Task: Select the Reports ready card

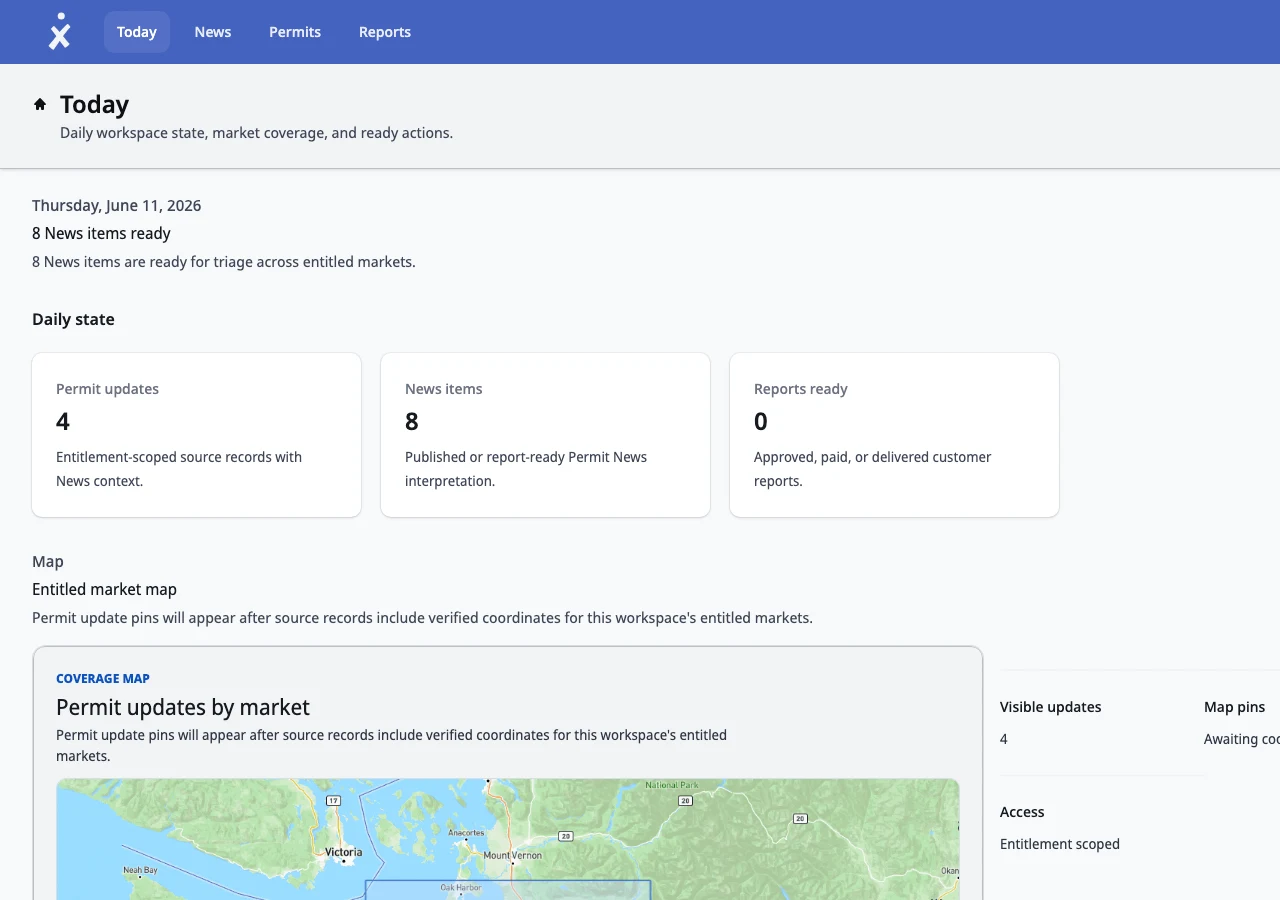Action: click(894, 435)
